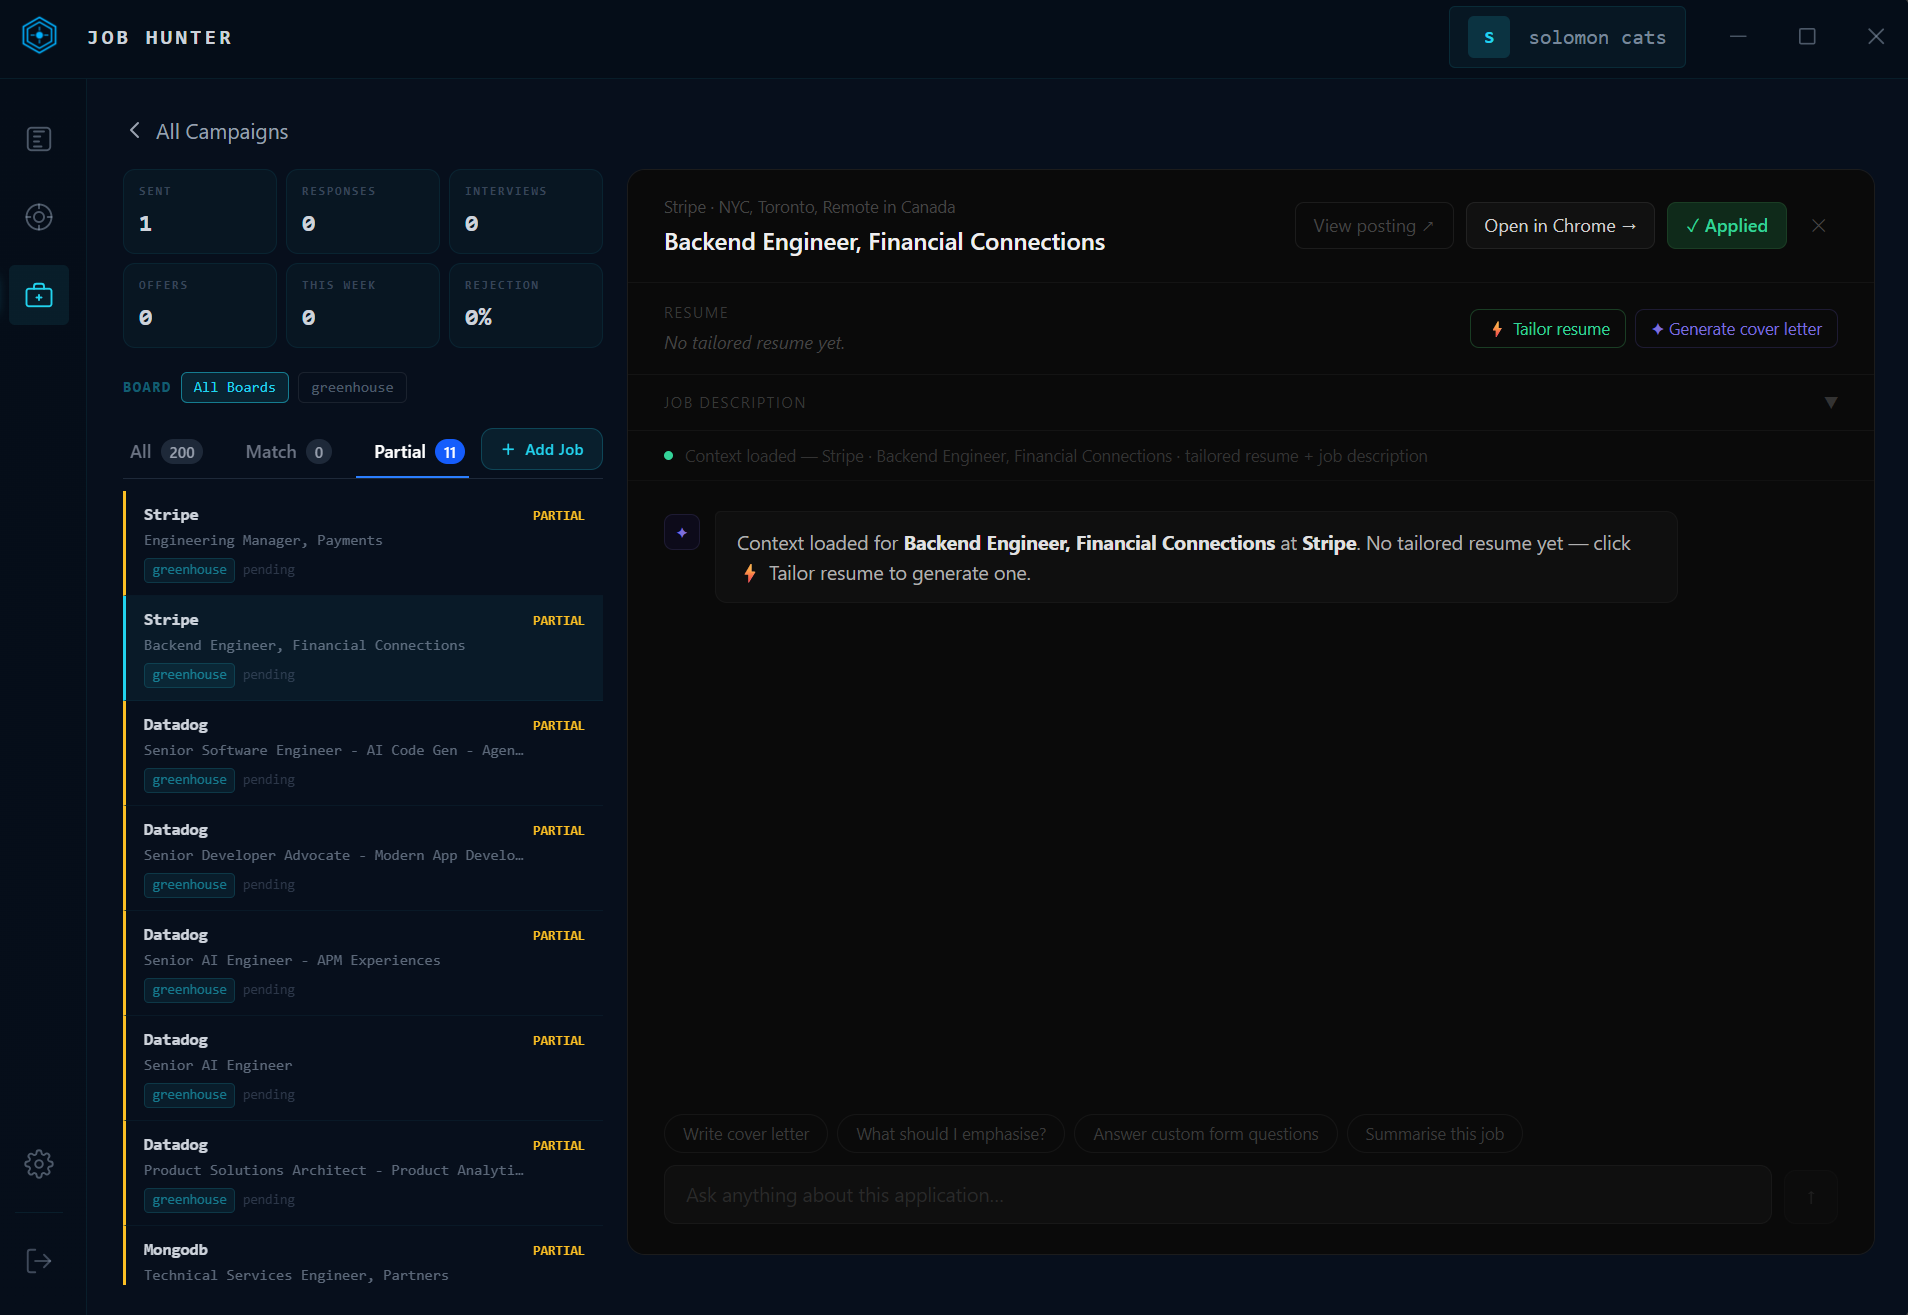Open Datadog AI Code Gen job
1908x1315 pixels.
click(x=364, y=753)
